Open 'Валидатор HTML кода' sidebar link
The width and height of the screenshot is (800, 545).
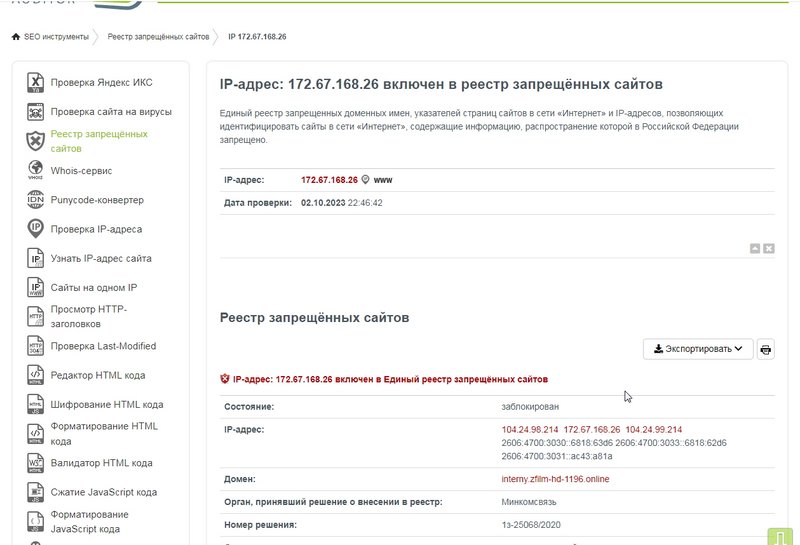click(x=102, y=463)
